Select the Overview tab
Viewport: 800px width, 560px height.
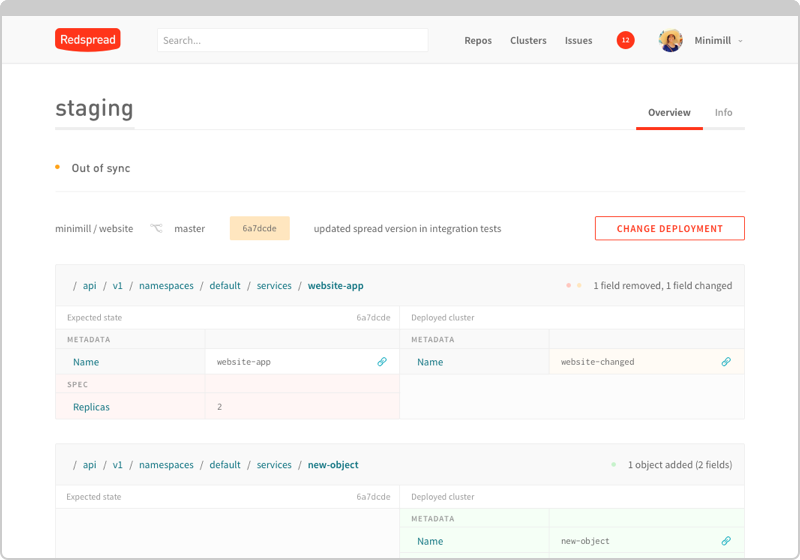[669, 113]
